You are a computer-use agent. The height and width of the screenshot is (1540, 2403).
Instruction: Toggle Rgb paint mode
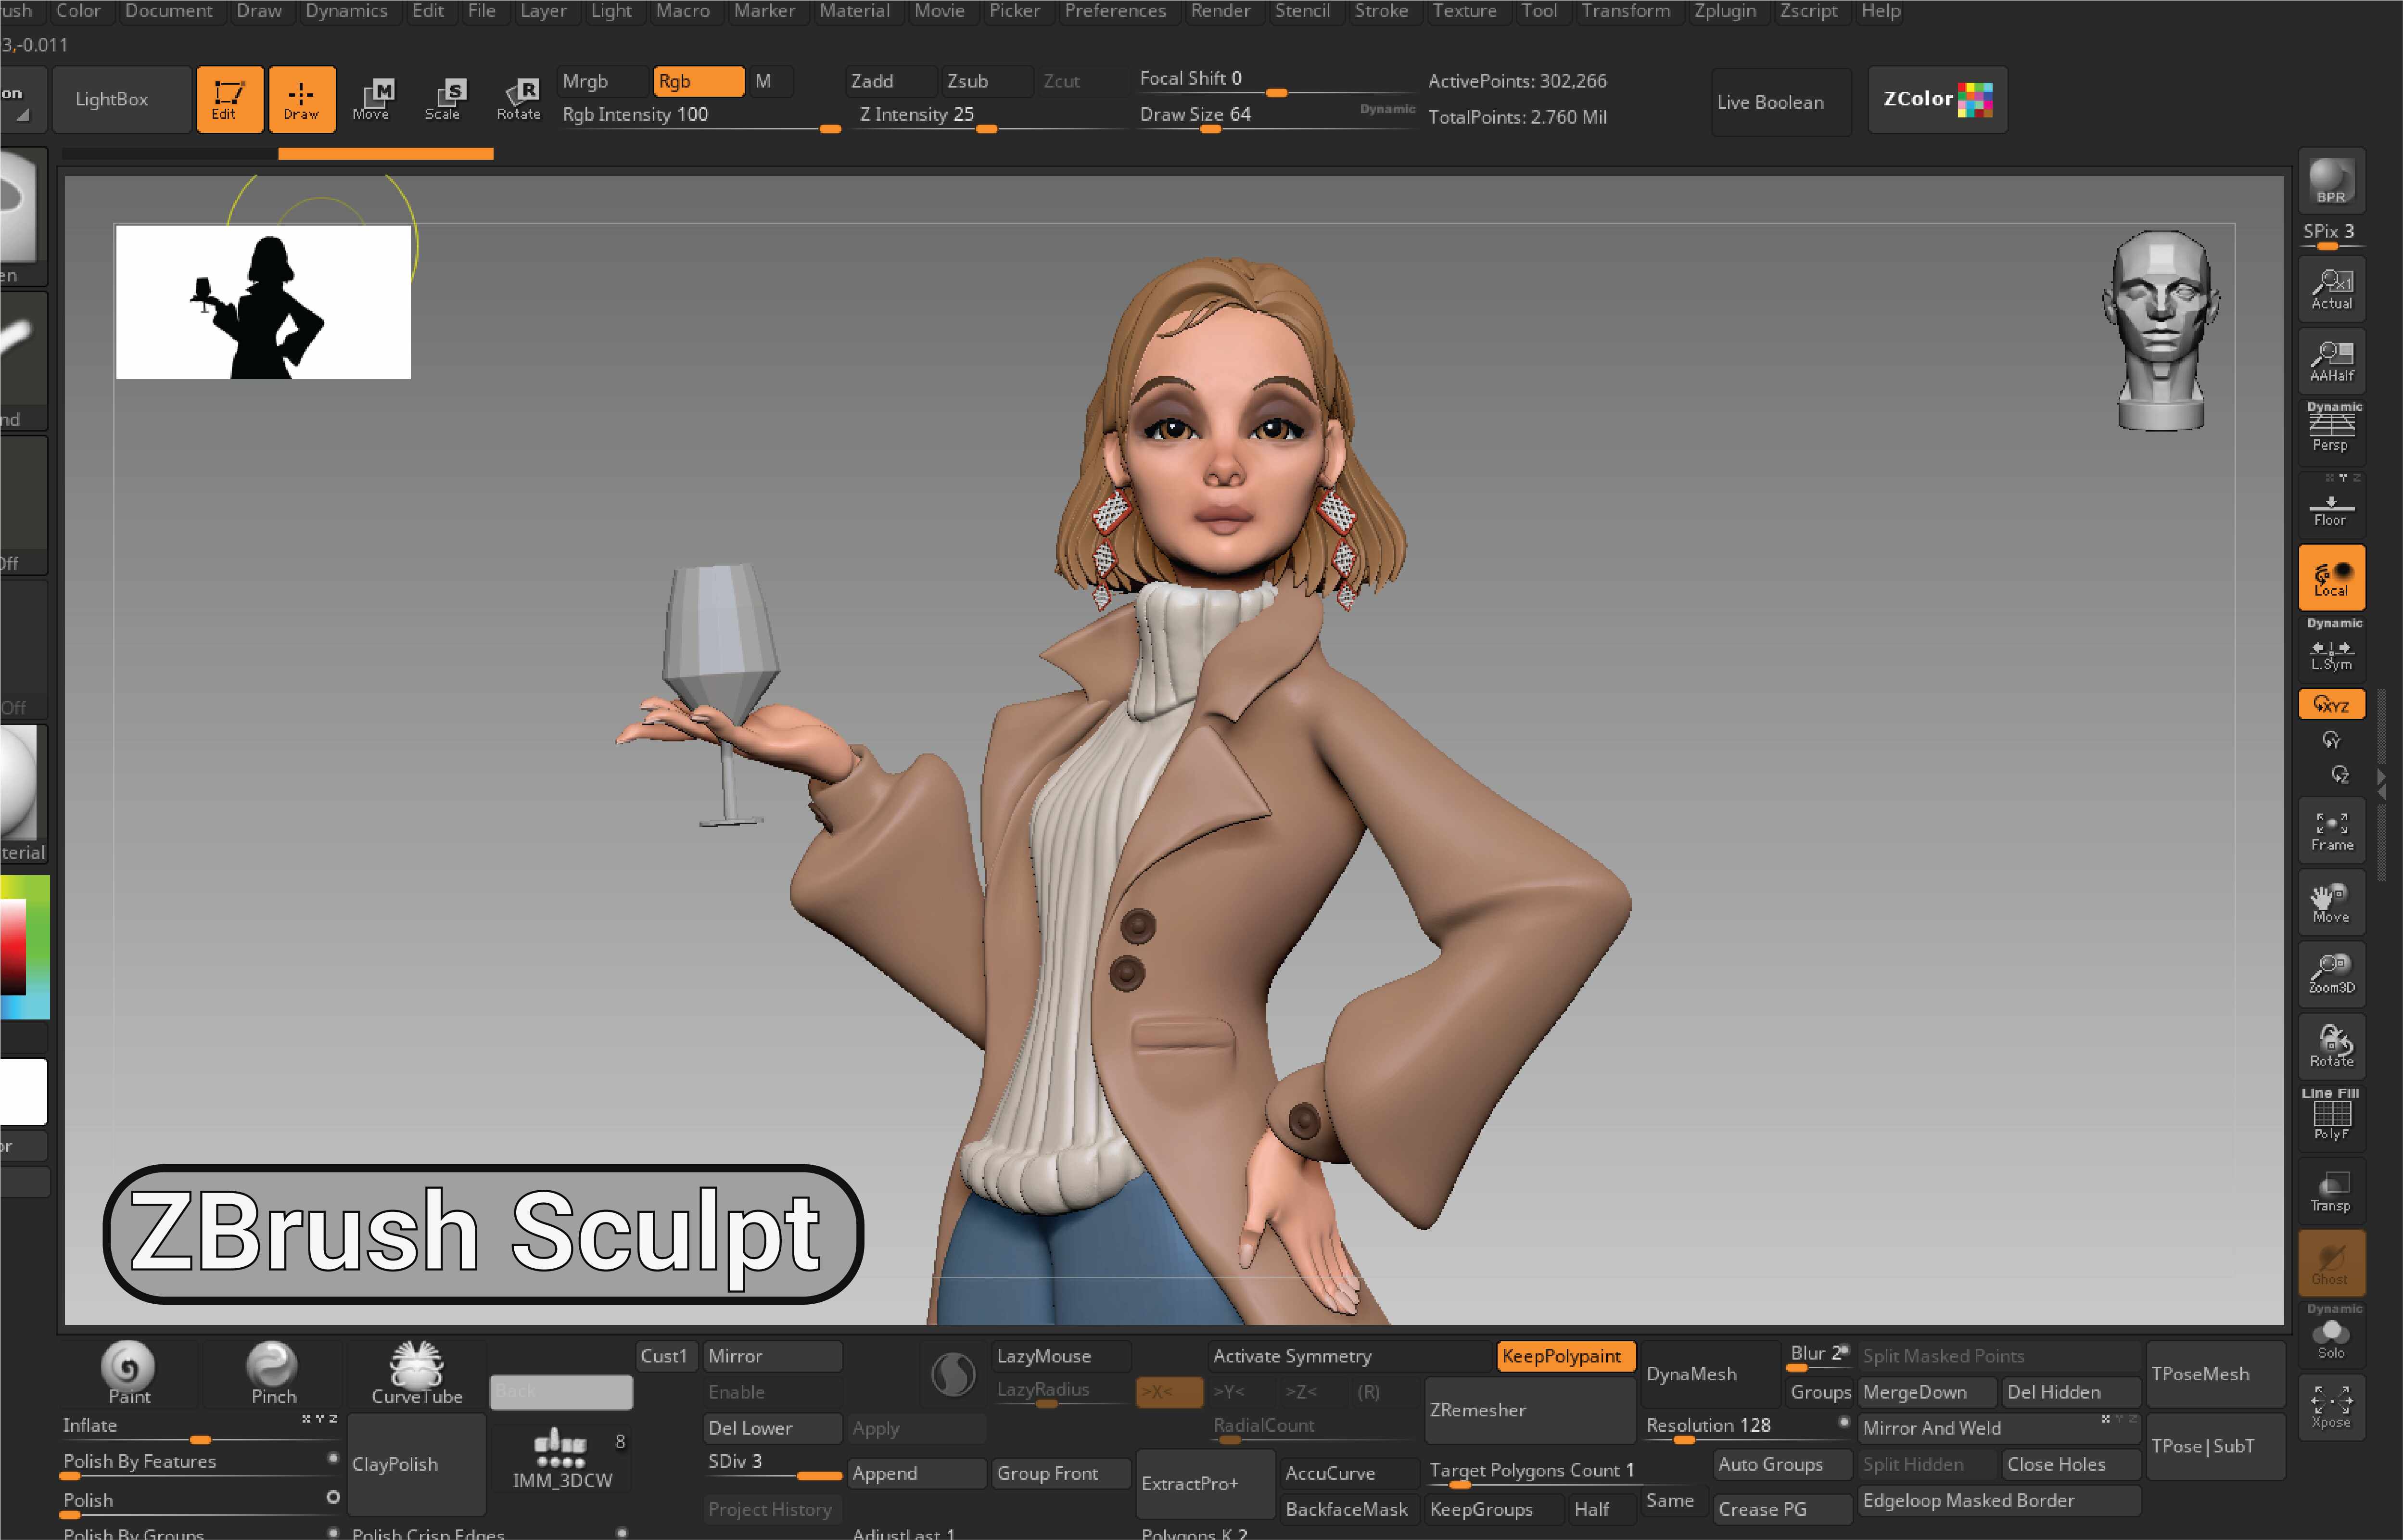[x=699, y=81]
